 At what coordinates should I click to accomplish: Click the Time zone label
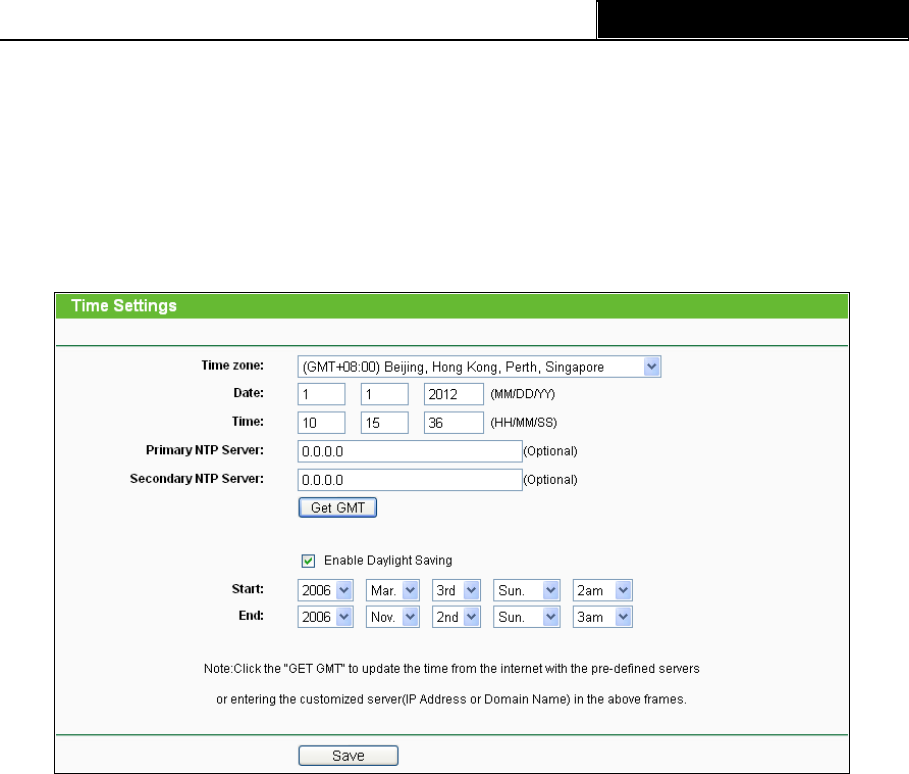232,365
